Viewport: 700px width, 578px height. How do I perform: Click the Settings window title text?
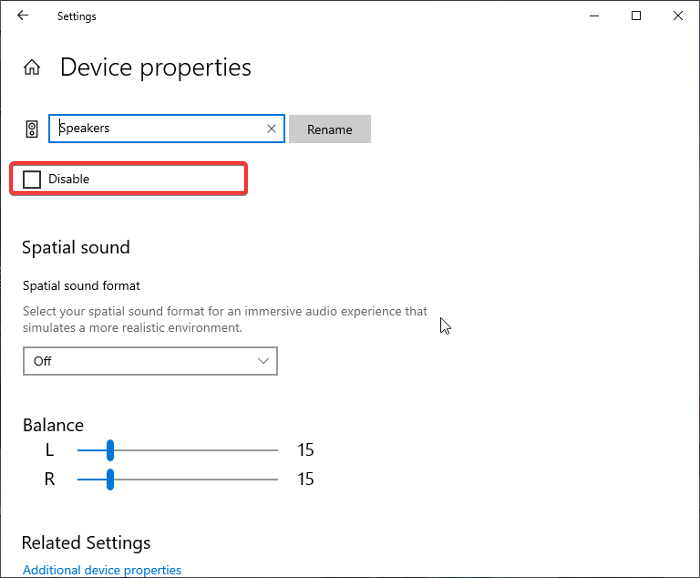(77, 16)
